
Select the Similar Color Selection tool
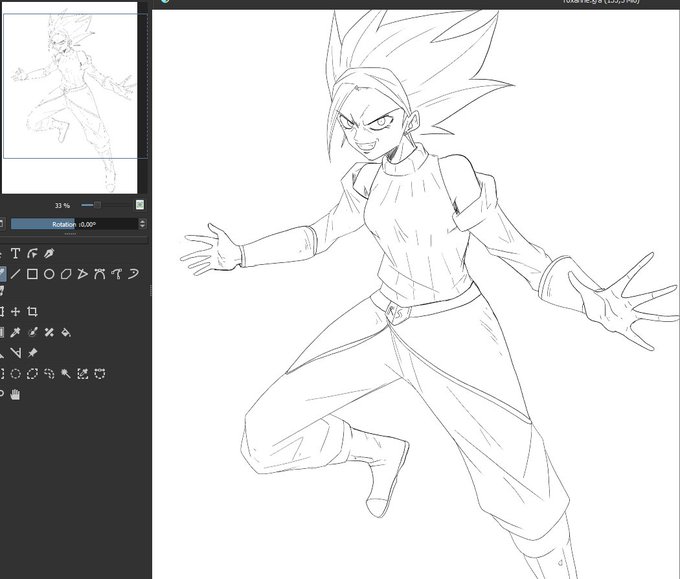(x=82, y=374)
